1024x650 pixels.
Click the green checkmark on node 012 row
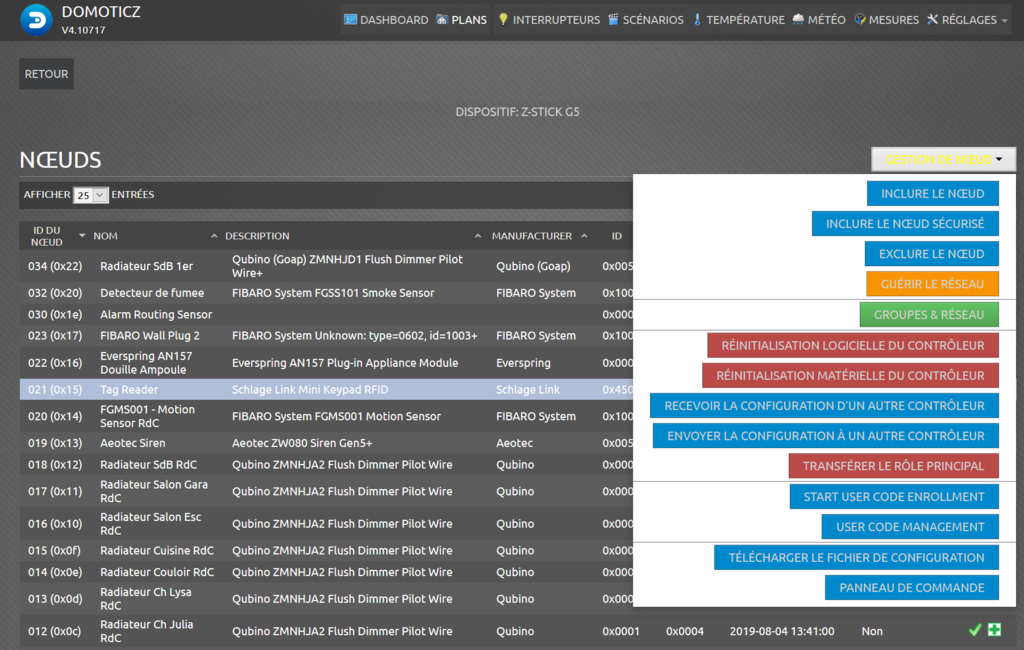coord(975,630)
